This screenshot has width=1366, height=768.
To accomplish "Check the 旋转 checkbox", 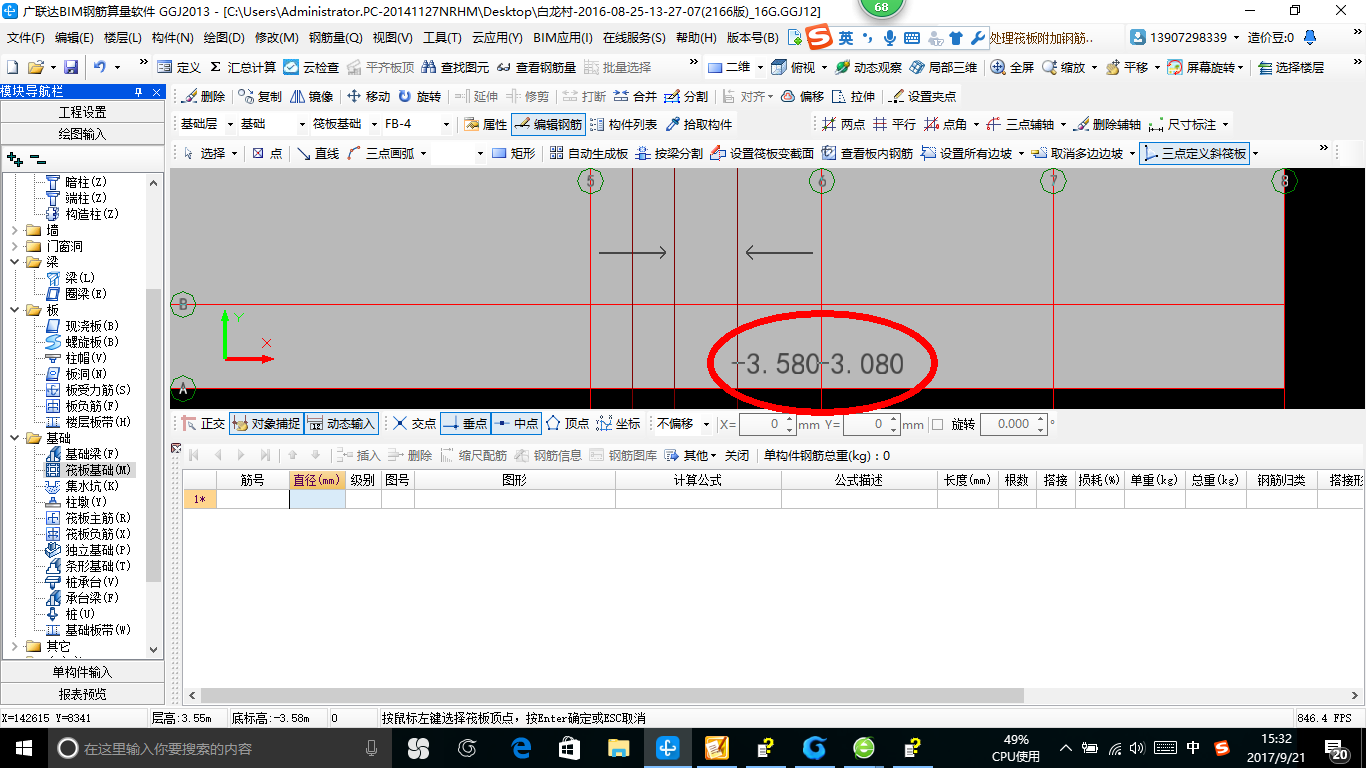I will (x=937, y=424).
